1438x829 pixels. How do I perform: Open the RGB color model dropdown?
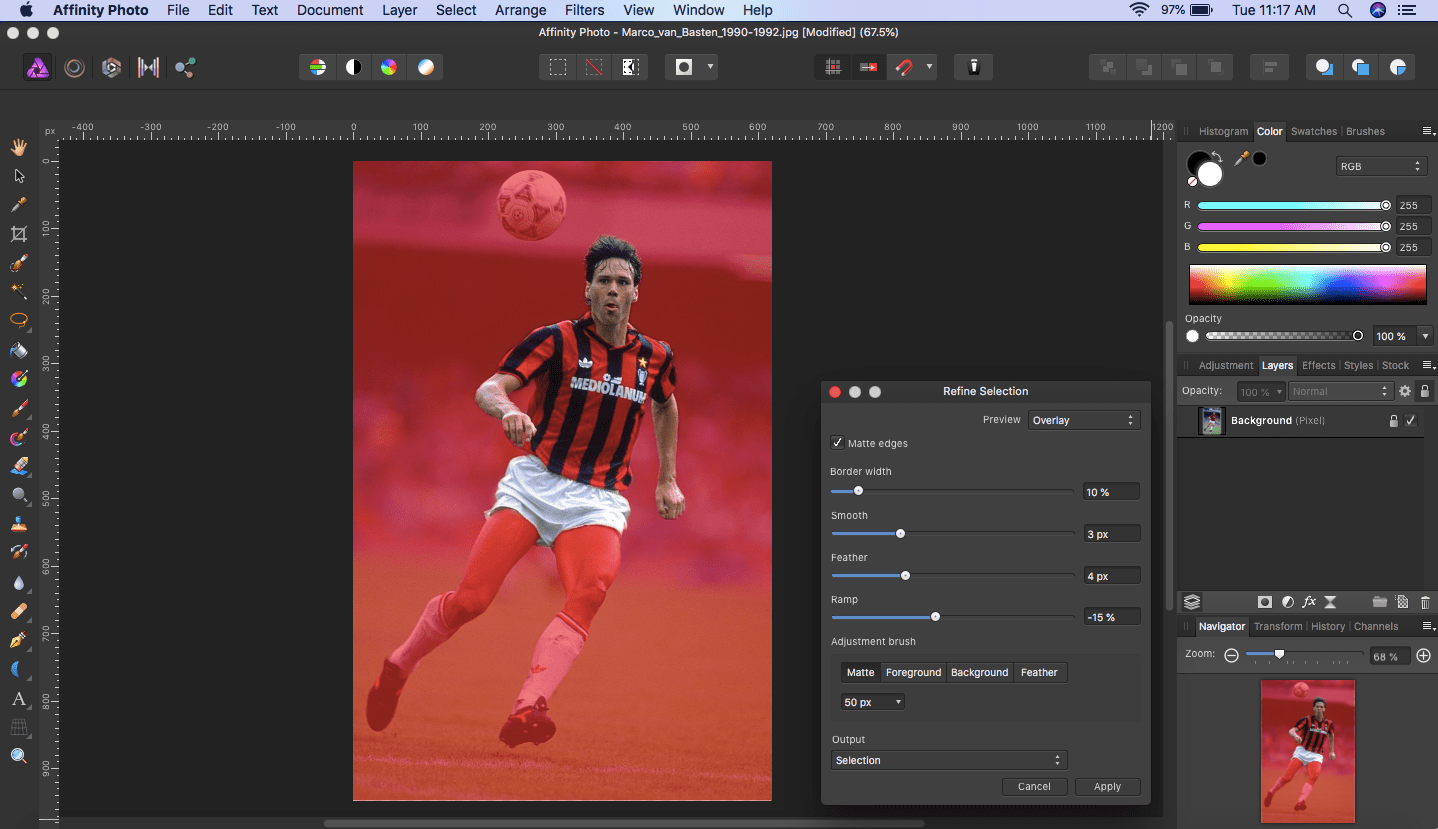tap(1380, 166)
